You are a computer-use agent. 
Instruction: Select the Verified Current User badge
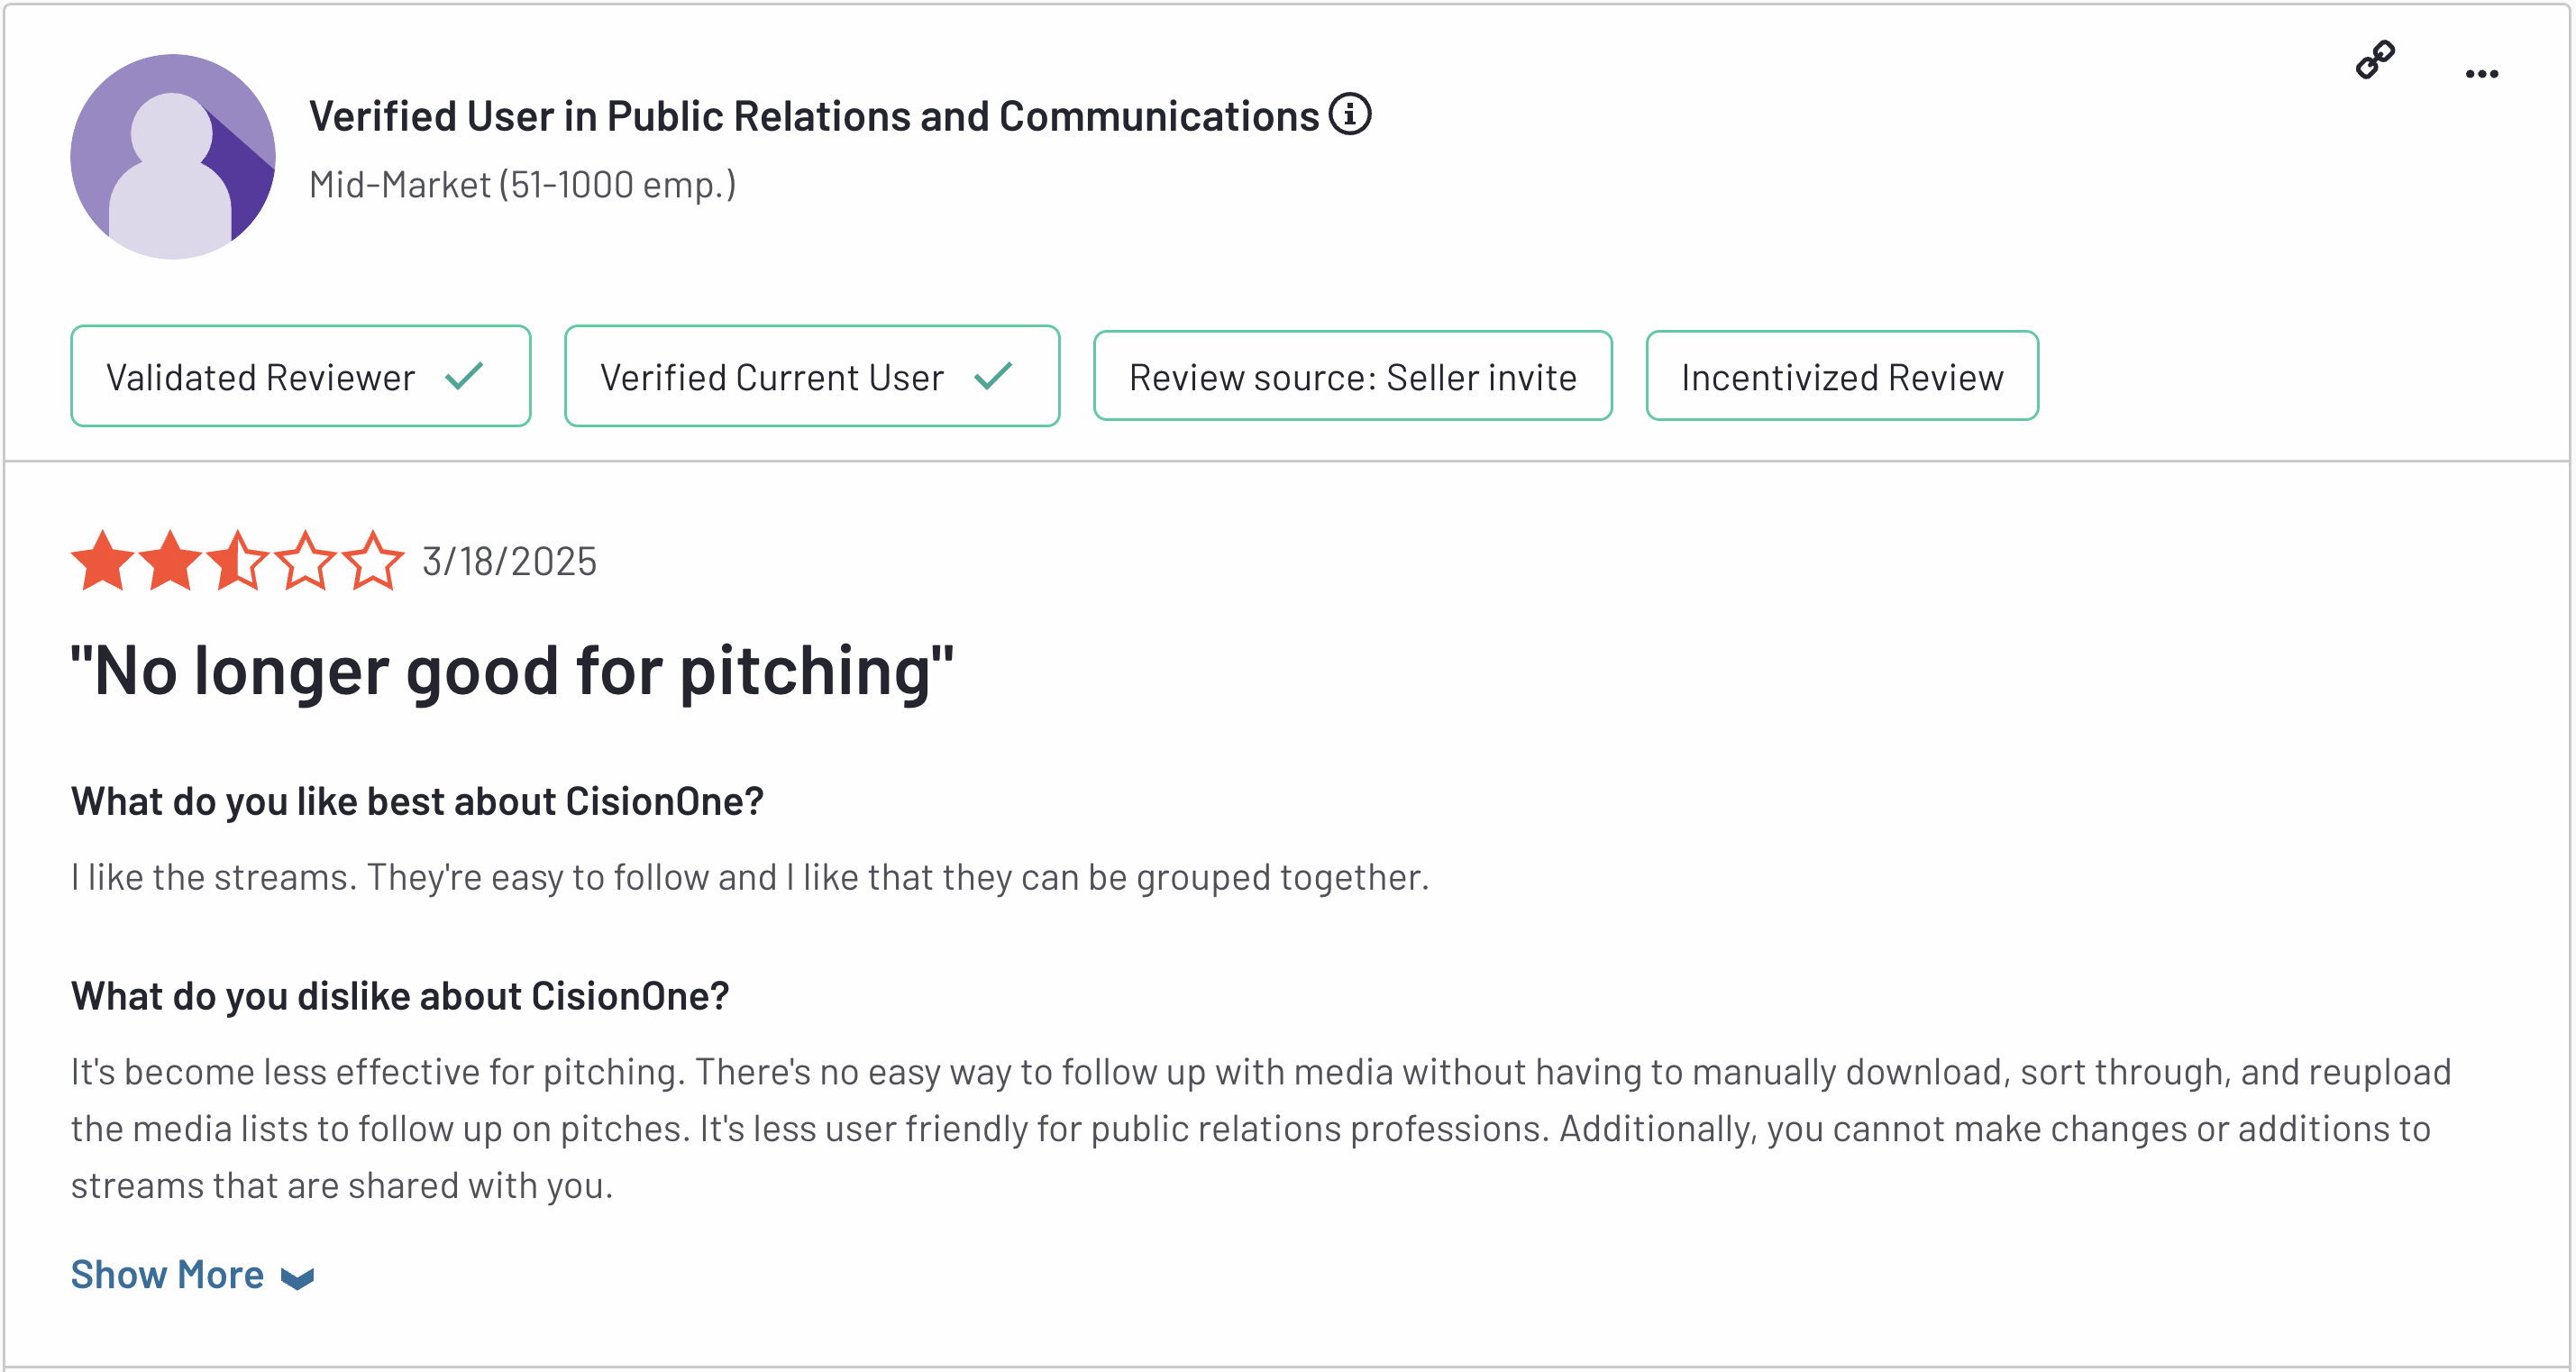[812, 376]
